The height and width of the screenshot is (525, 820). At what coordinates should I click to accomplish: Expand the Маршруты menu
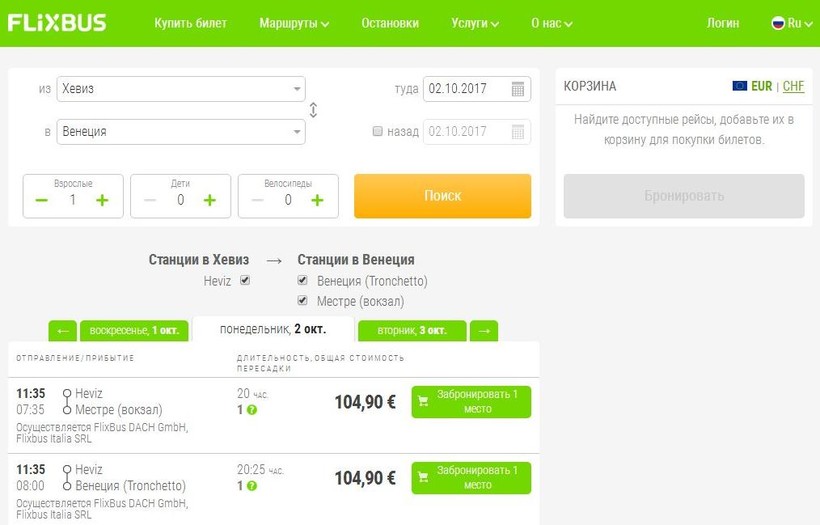coord(294,23)
